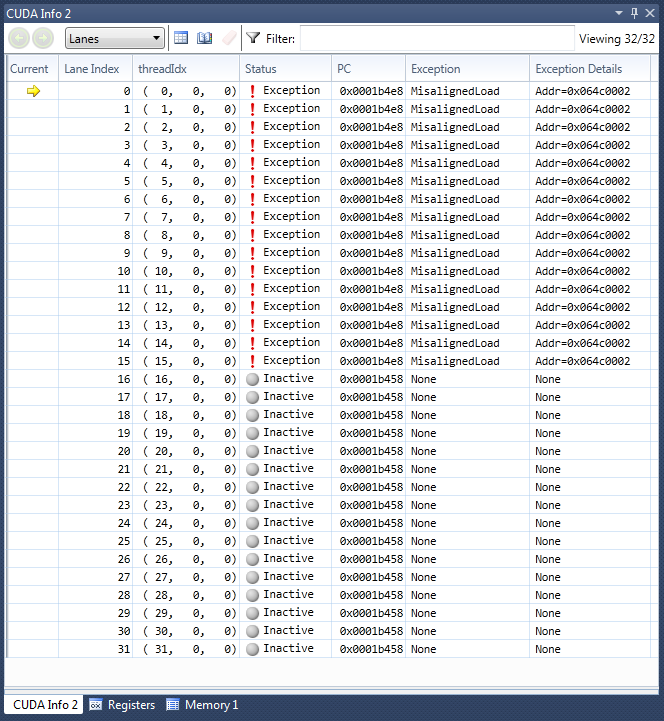The image size is (664, 721).
Task: Select the MisalignedLoad cell in lane 10
Action: click(455, 271)
